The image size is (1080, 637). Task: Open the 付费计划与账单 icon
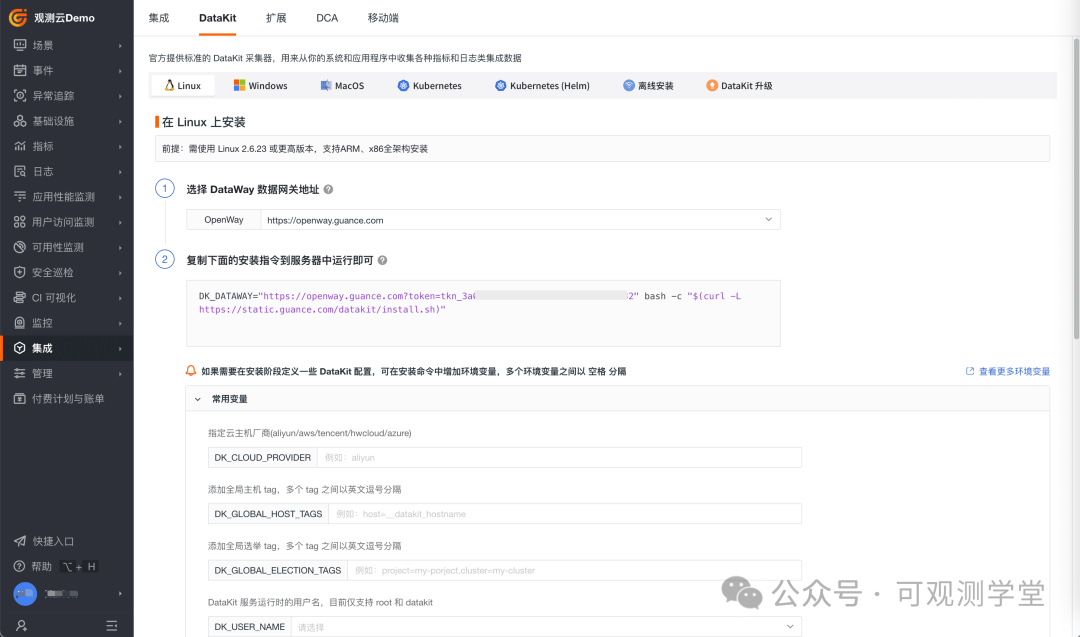tap(20, 399)
